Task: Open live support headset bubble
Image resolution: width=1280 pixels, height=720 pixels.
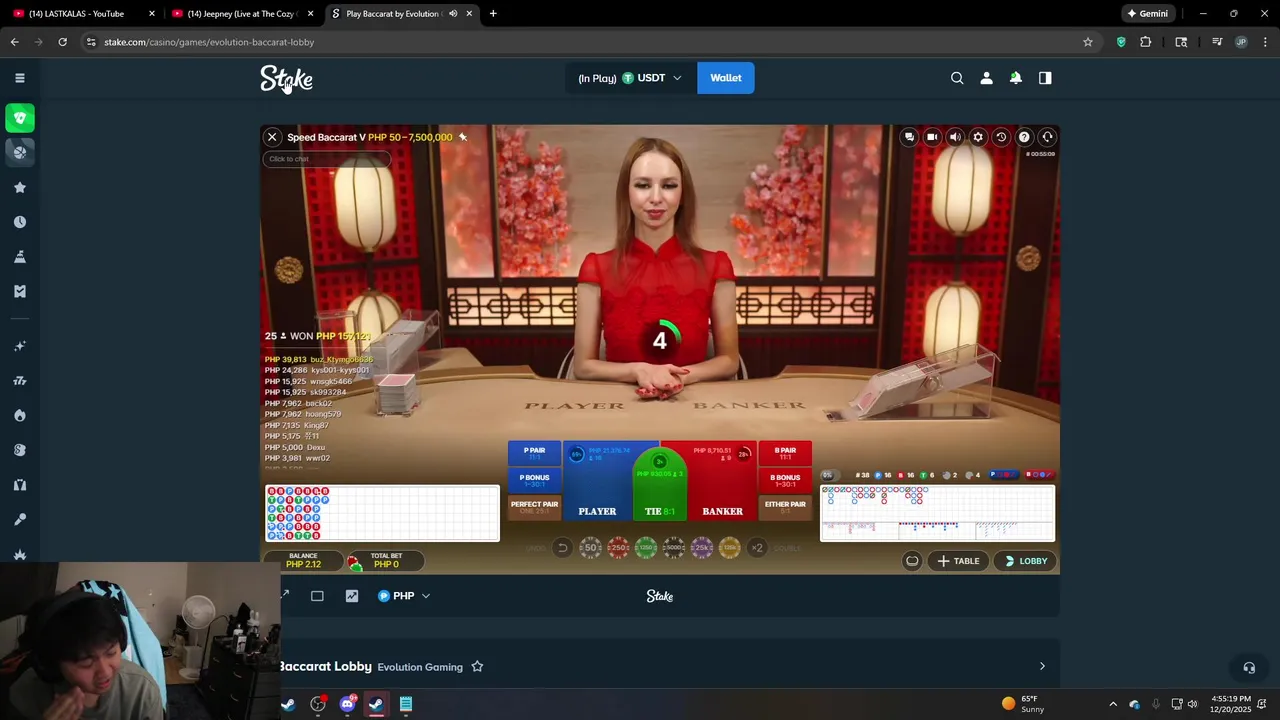Action: [1249, 667]
